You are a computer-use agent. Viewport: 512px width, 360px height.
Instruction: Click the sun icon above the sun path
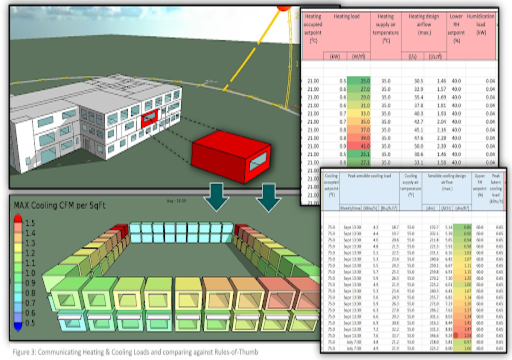[284, 7]
